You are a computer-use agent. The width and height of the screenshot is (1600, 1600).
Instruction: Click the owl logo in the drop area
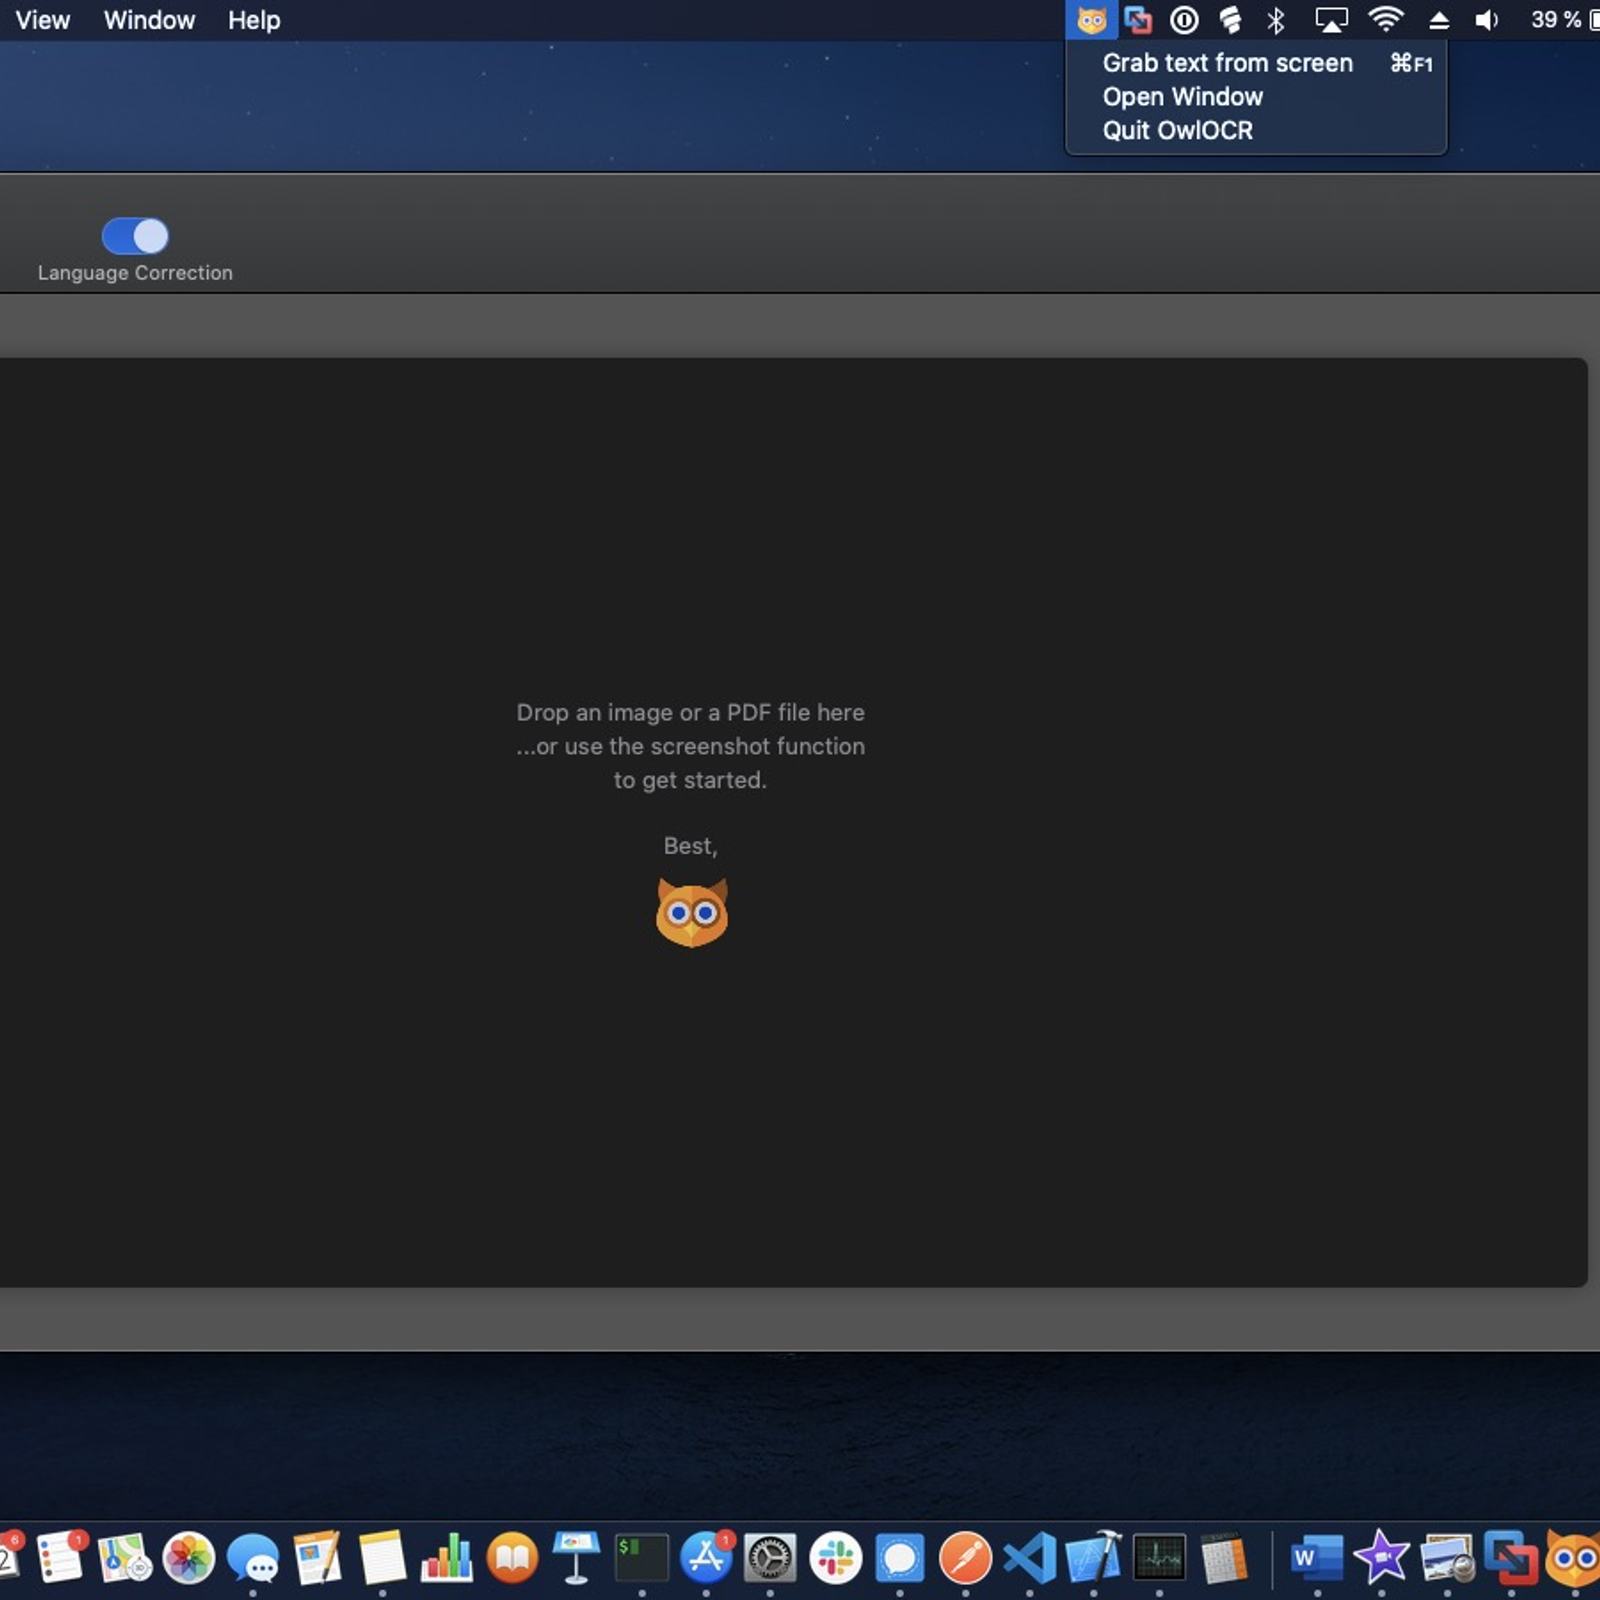coord(691,910)
